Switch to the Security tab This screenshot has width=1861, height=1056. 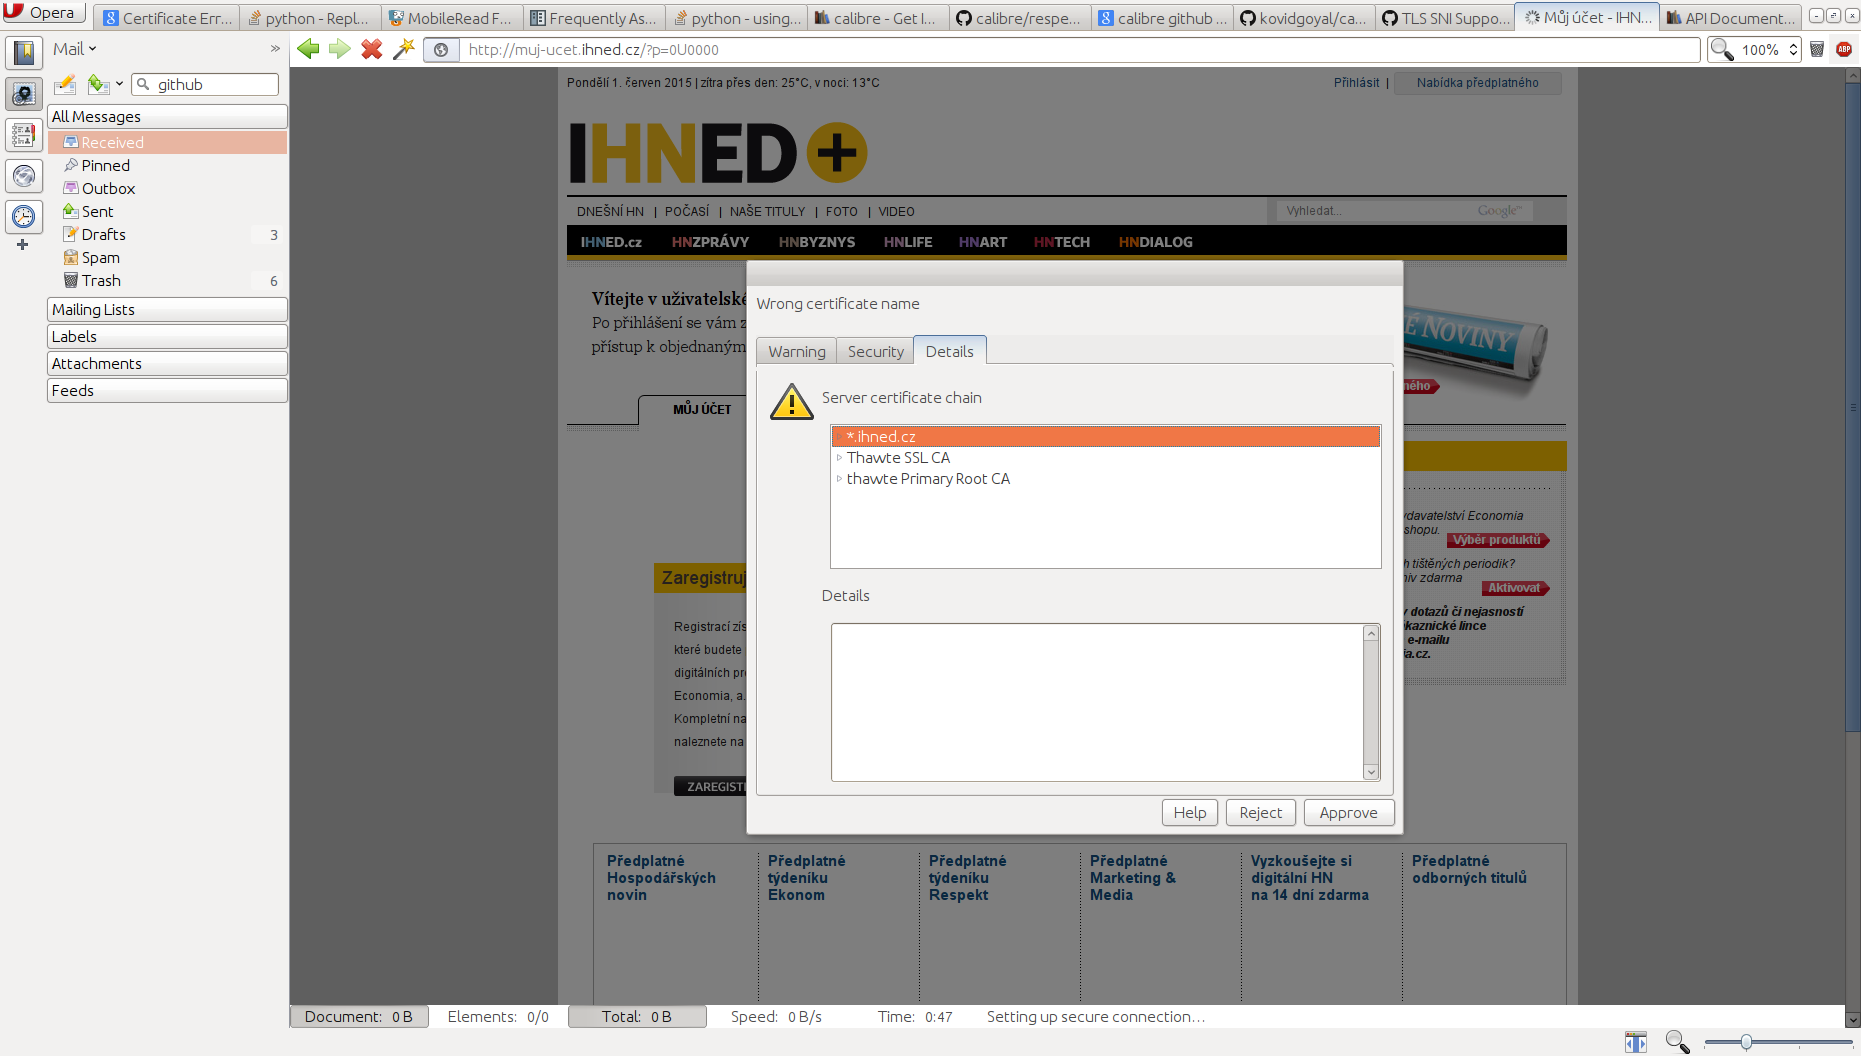point(875,352)
